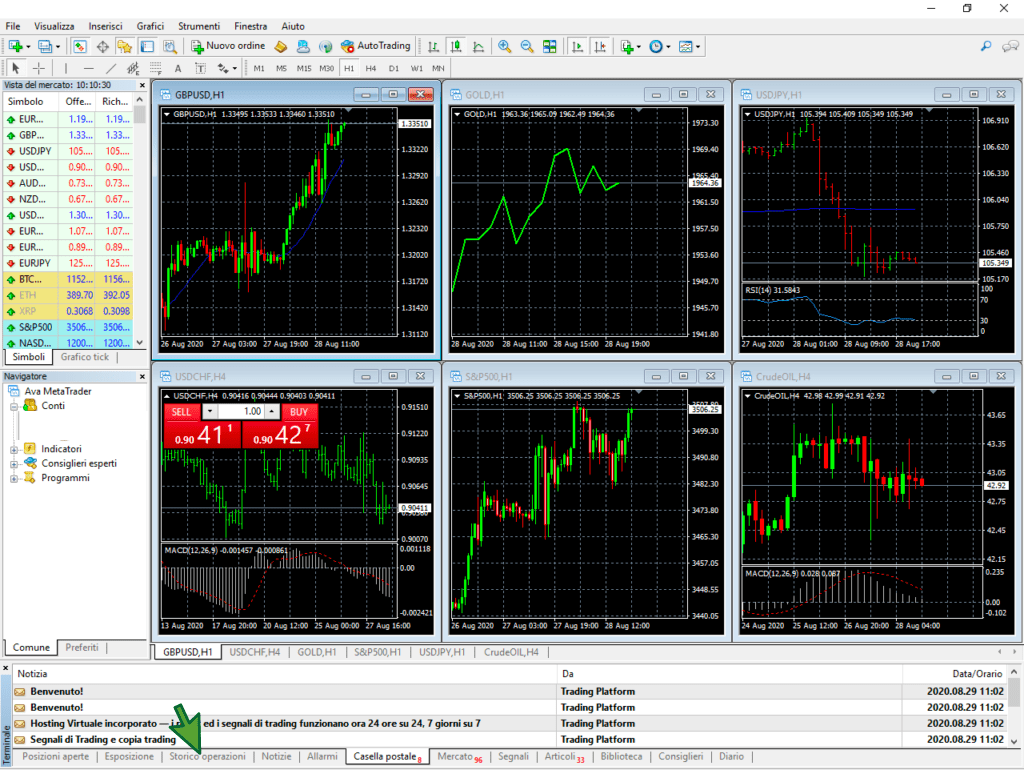
Task: Toggle the Market Watch window icon
Action: pyautogui.click(x=80, y=46)
